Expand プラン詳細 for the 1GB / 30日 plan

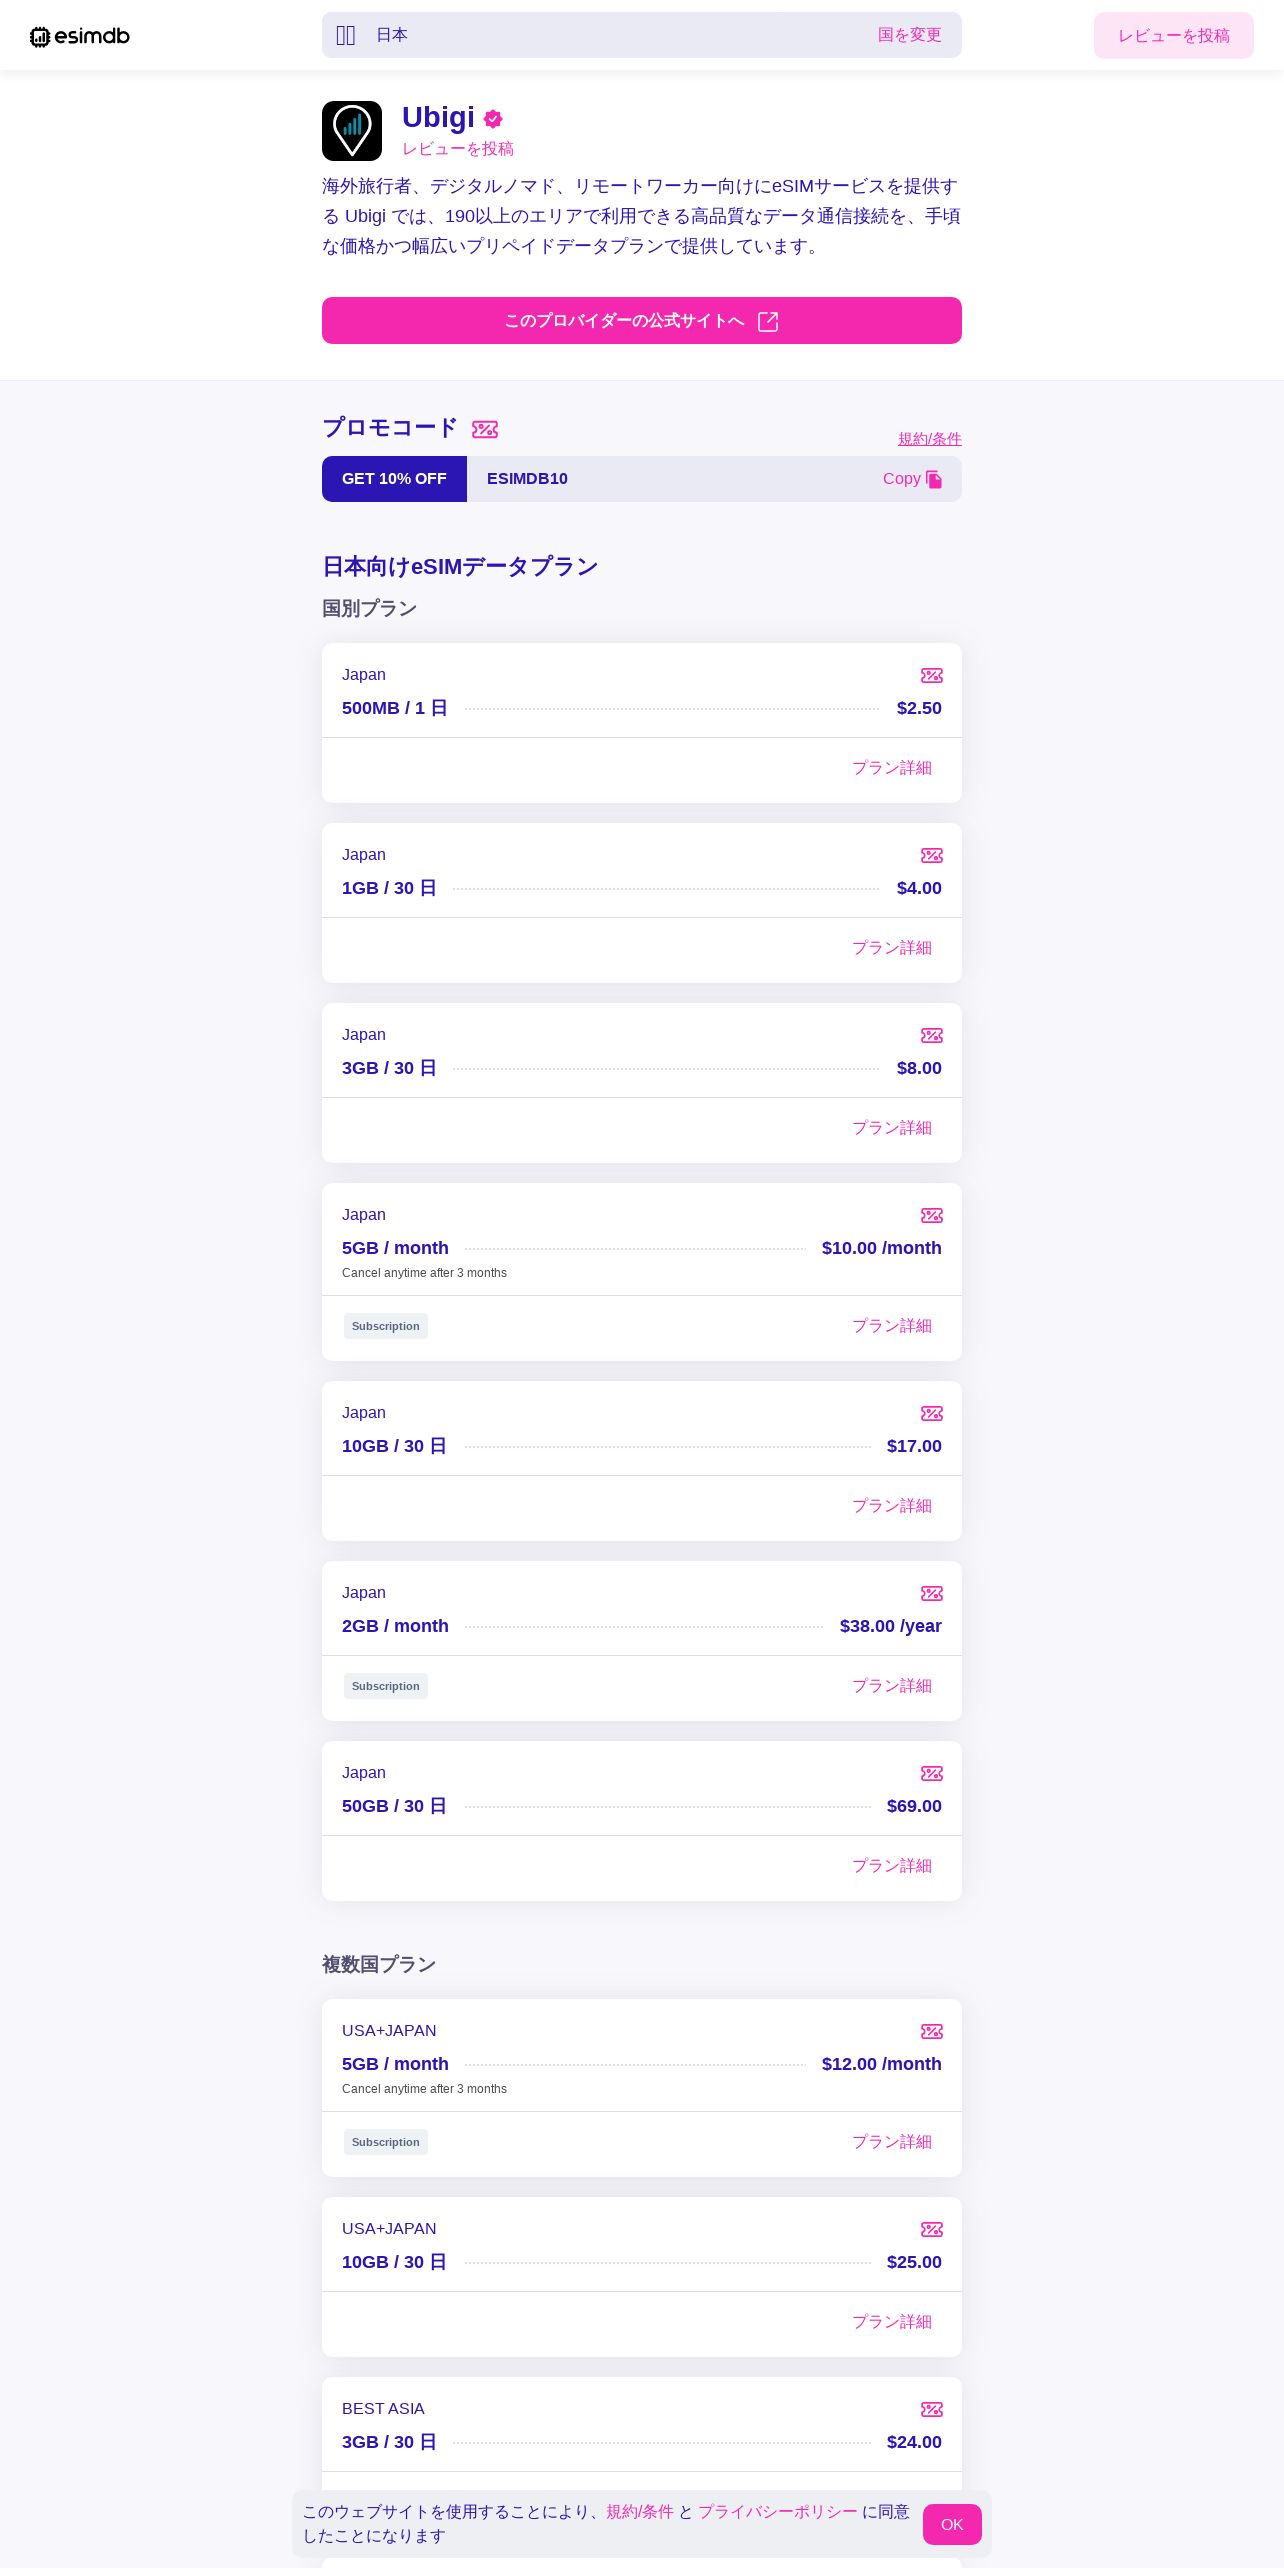point(891,948)
